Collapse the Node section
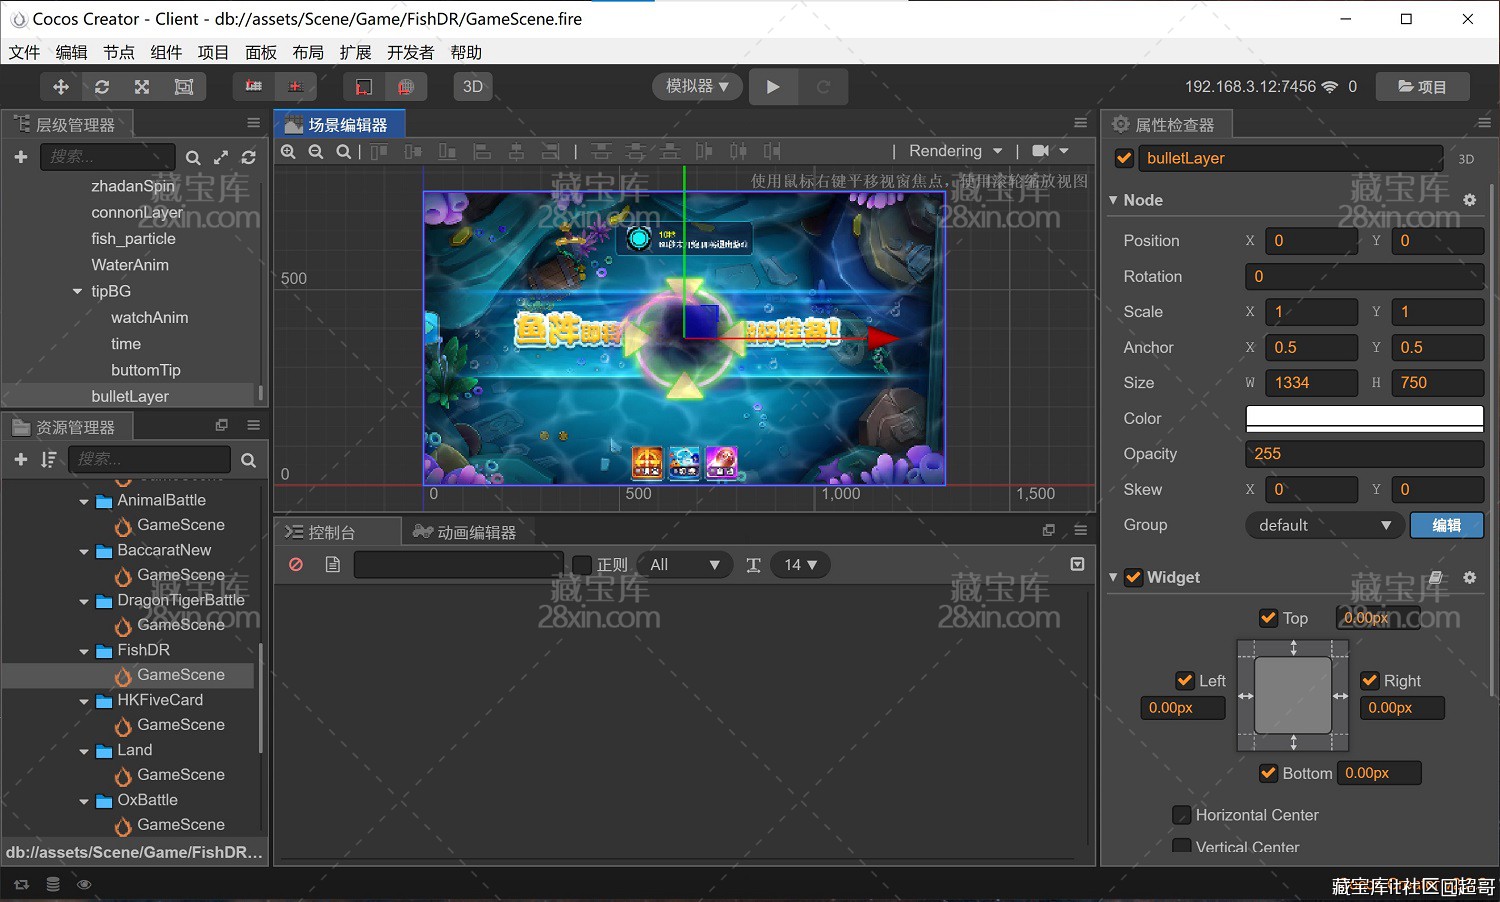This screenshot has width=1500, height=902. coord(1113,200)
